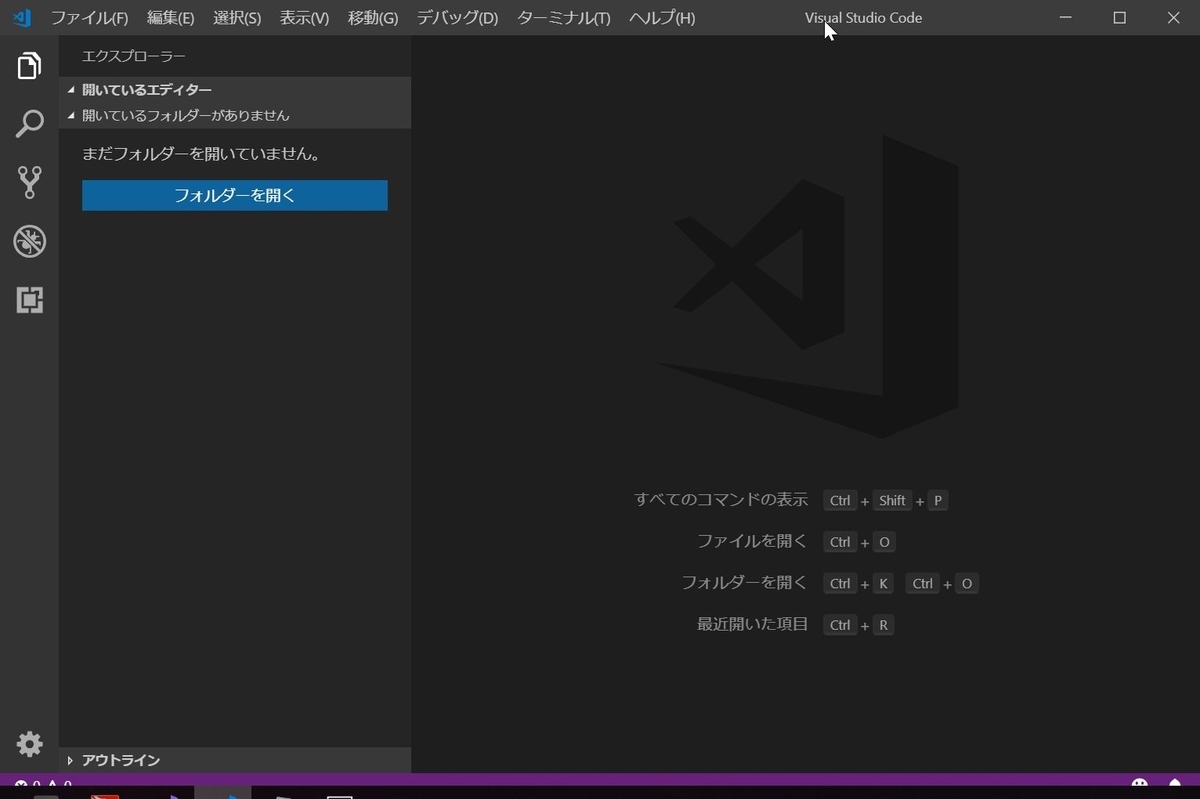Click the VS Code logo in the title bar
The width and height of the screenshot is (1200, 799).
[x=20, y=17]
